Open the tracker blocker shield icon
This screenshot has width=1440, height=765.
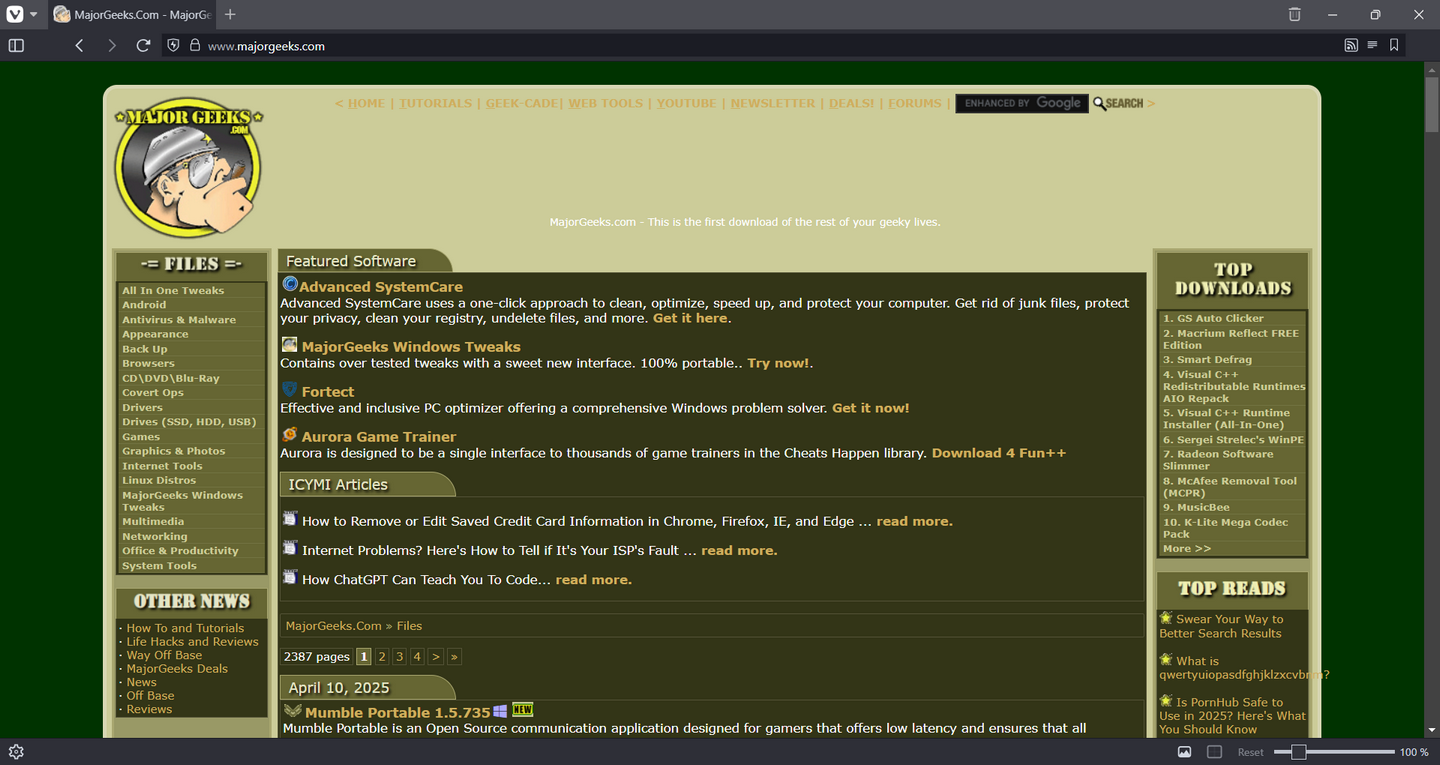tap(173, 45)
